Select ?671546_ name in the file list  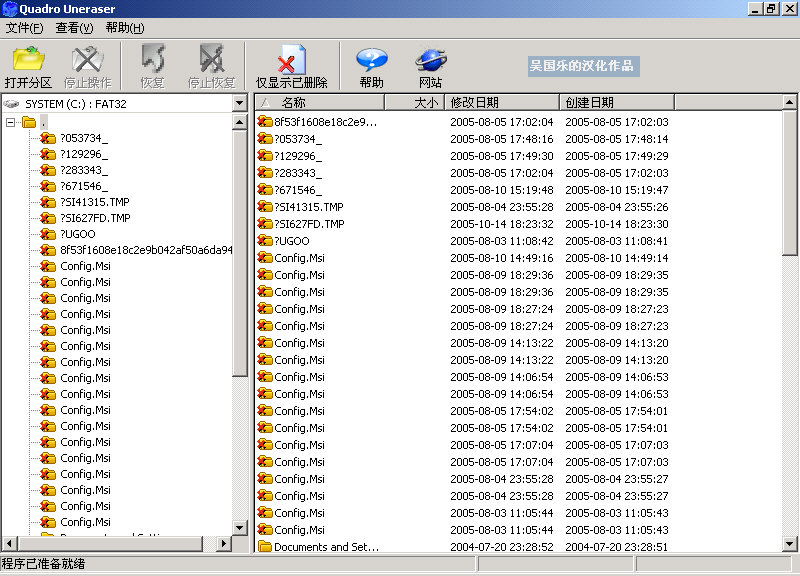pyautogui.click(x=298, y=190)
